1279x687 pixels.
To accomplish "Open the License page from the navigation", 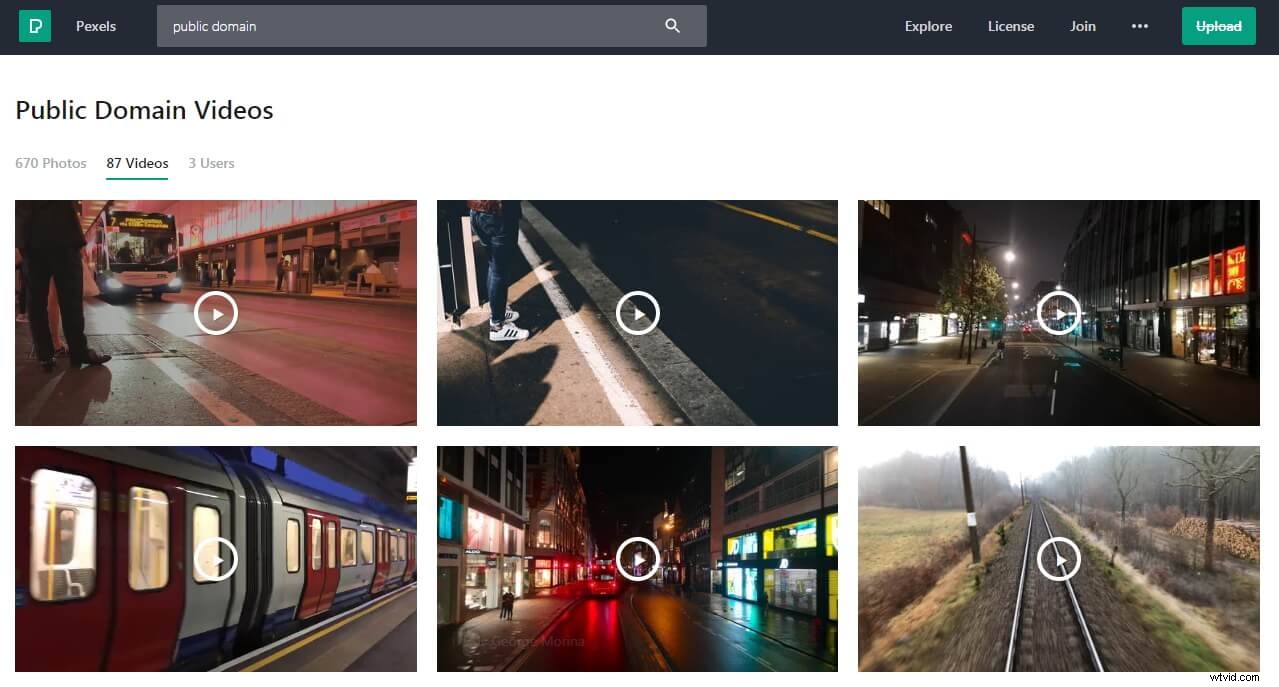I will point(1010,26).
